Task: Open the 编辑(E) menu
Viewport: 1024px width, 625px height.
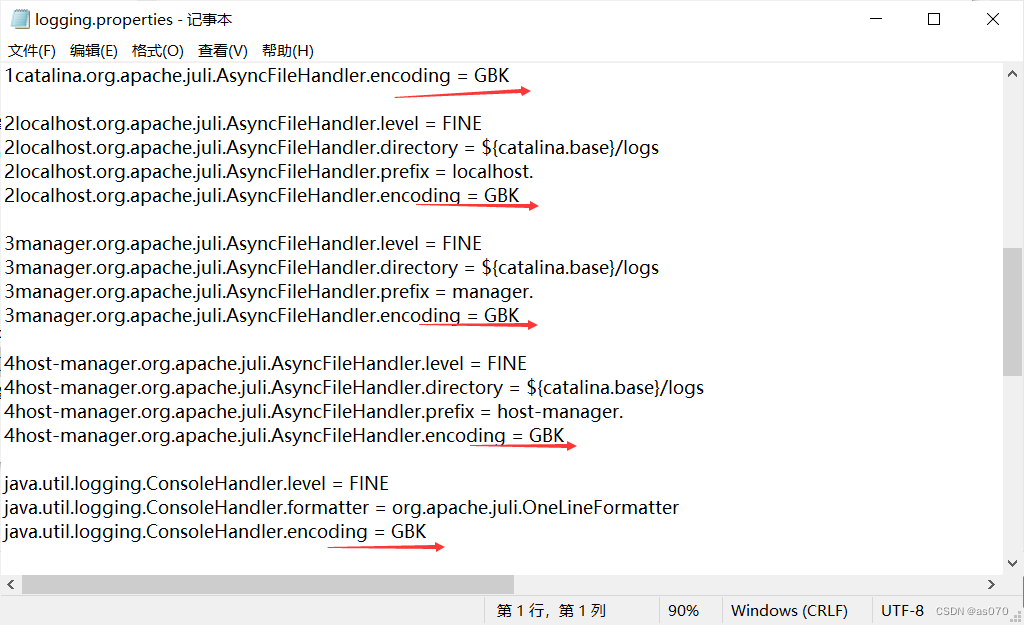Action: coord(94,50)
